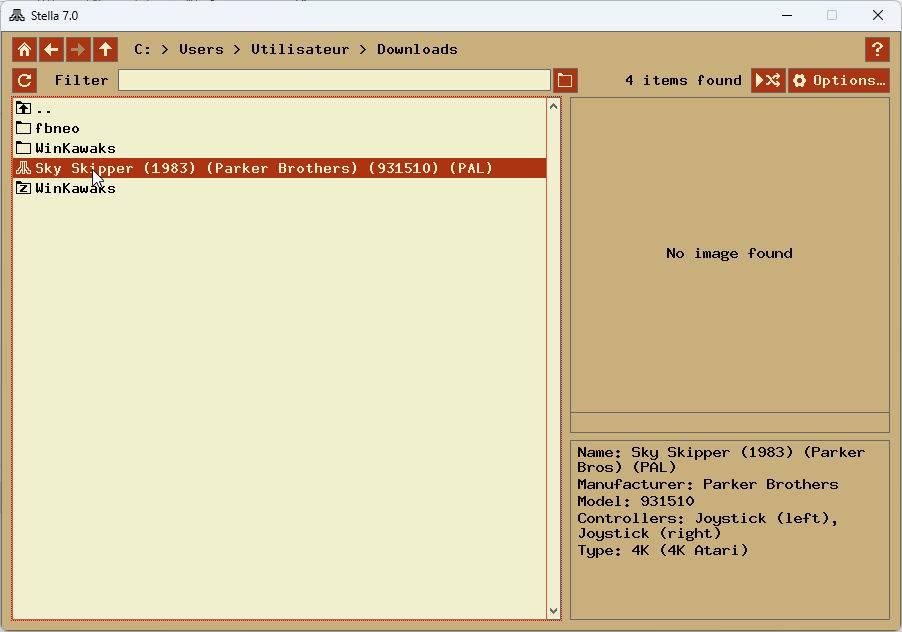Image resolution: width=902 pixels, height=632 pixels.
Task: Select the Sky Skipper ROM entry
Action: pyautogui.click(x=279, y=168)
